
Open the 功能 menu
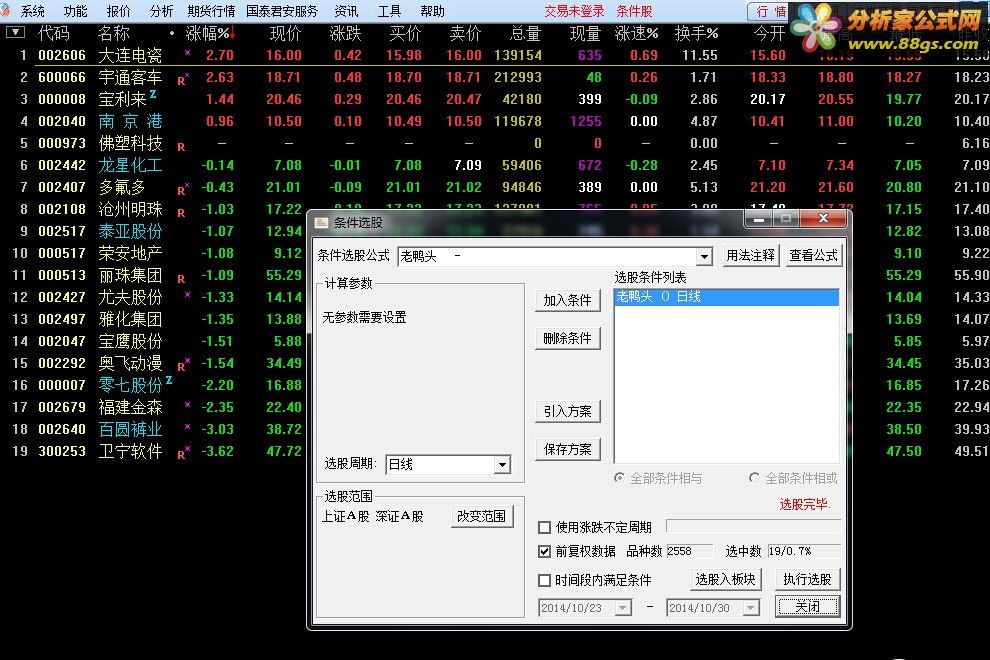pos(75,11)
